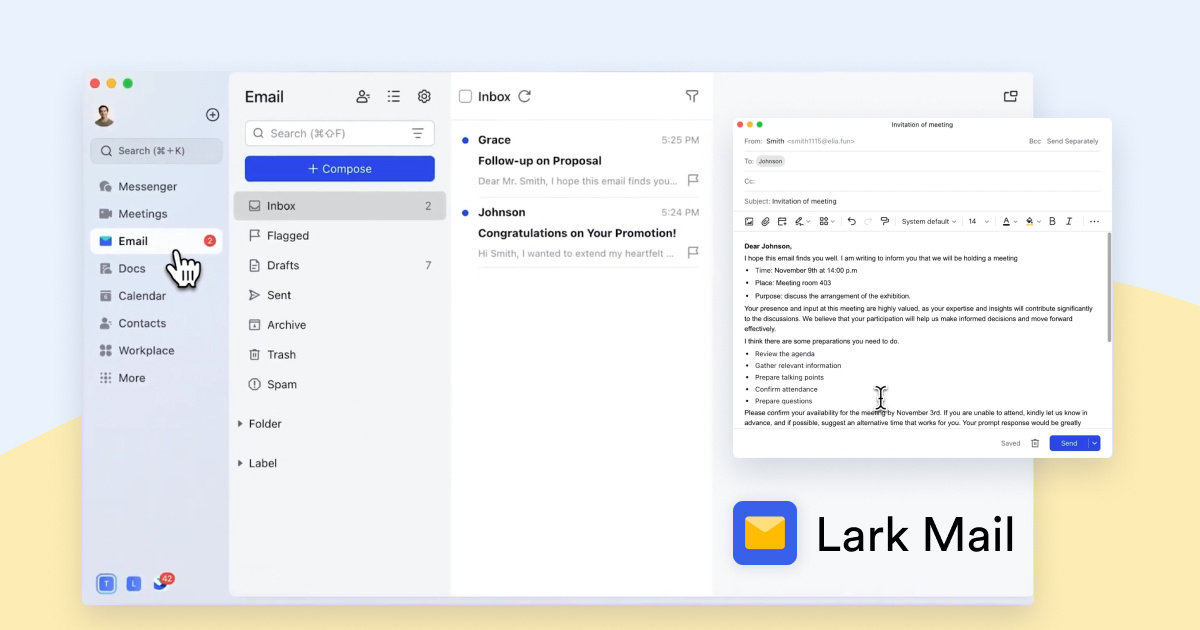
Task: Flag Johnson's congratulations email
Action: (x=694, y=253)
